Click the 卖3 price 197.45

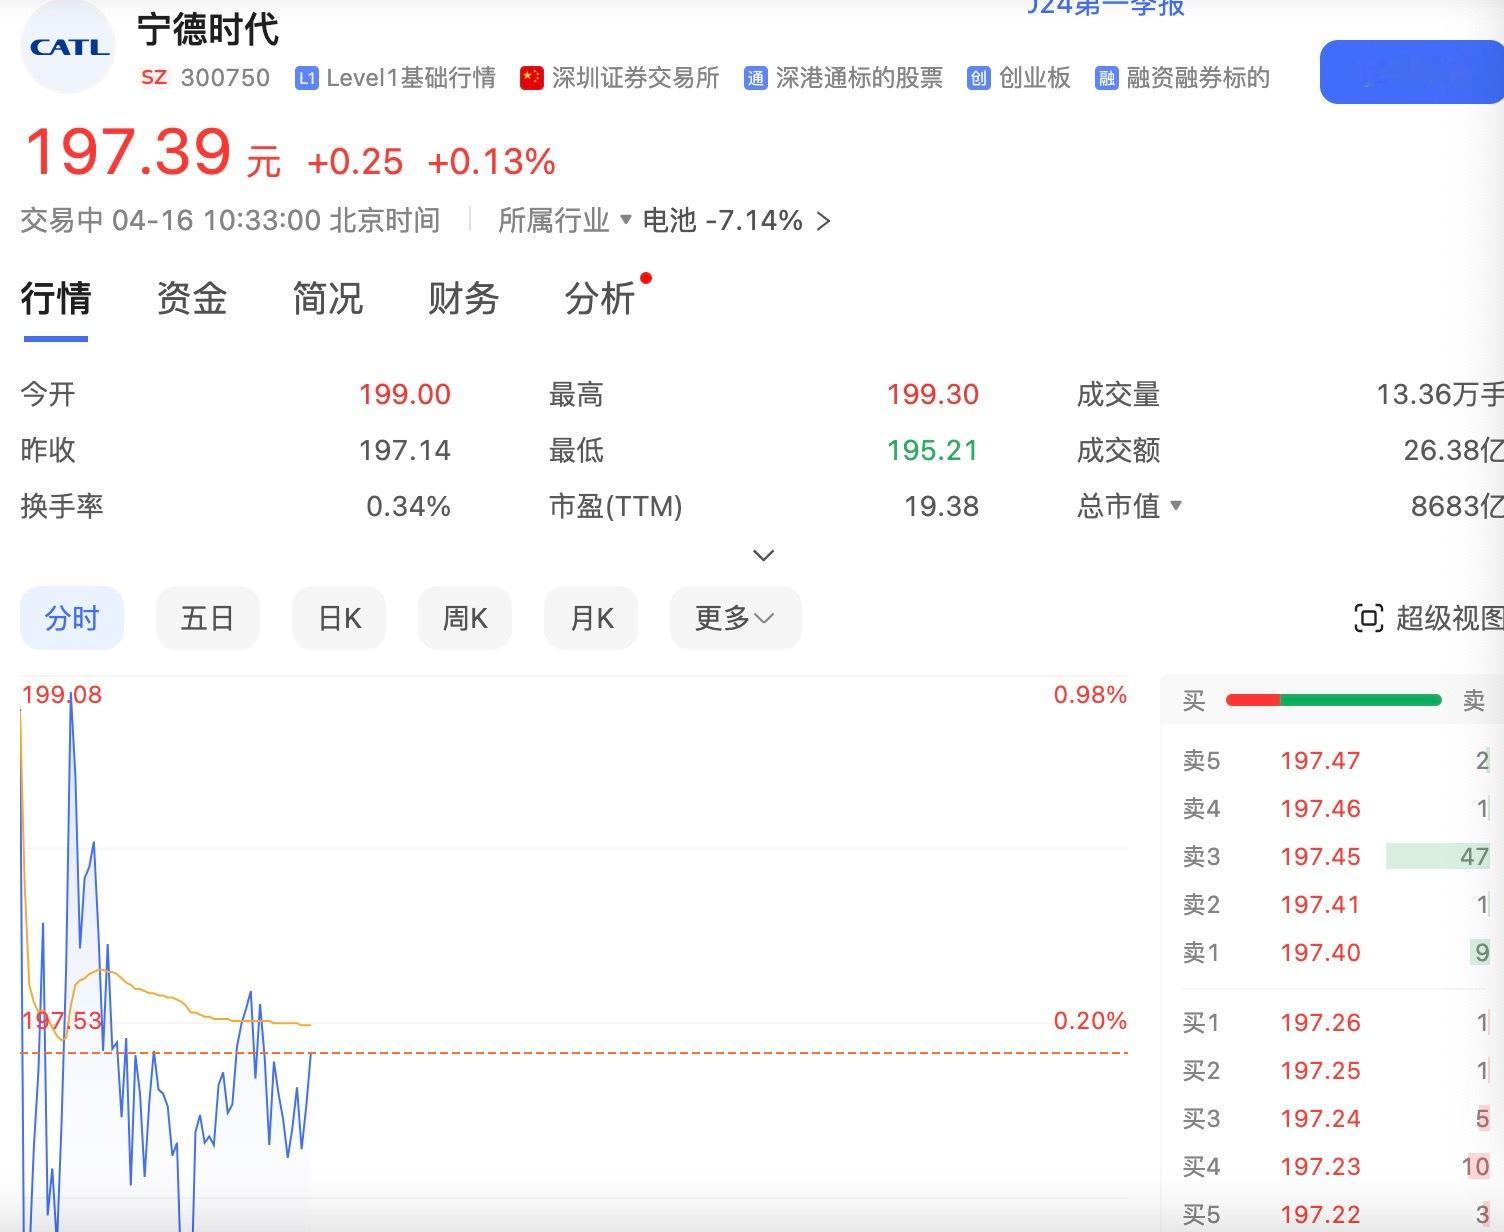click(1320, 856)
